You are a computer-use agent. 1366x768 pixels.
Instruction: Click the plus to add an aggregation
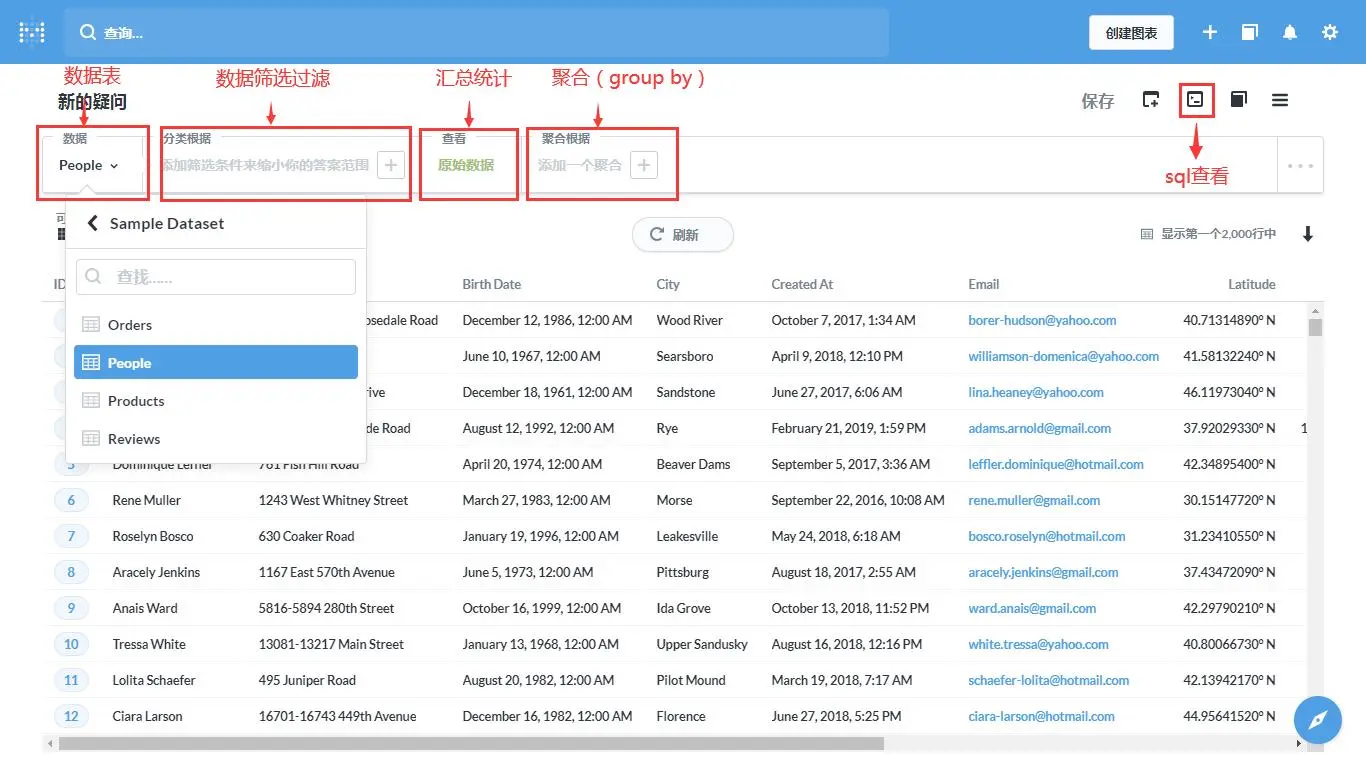(644, 165)
